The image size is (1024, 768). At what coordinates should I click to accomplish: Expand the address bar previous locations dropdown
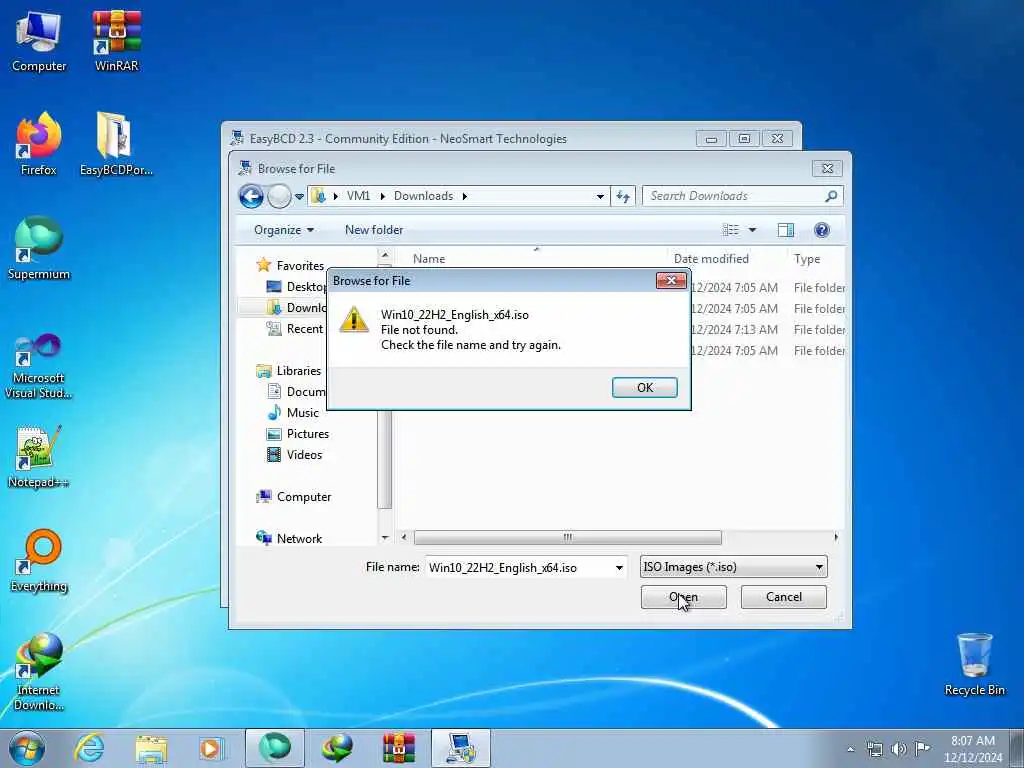coord(600,196)
